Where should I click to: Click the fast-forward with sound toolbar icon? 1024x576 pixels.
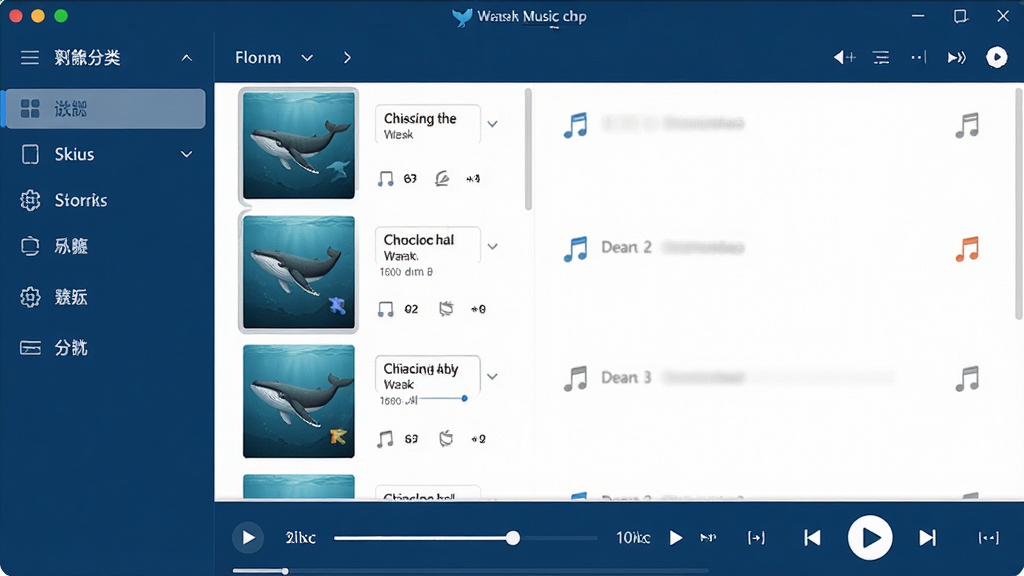tap(957, 57)
